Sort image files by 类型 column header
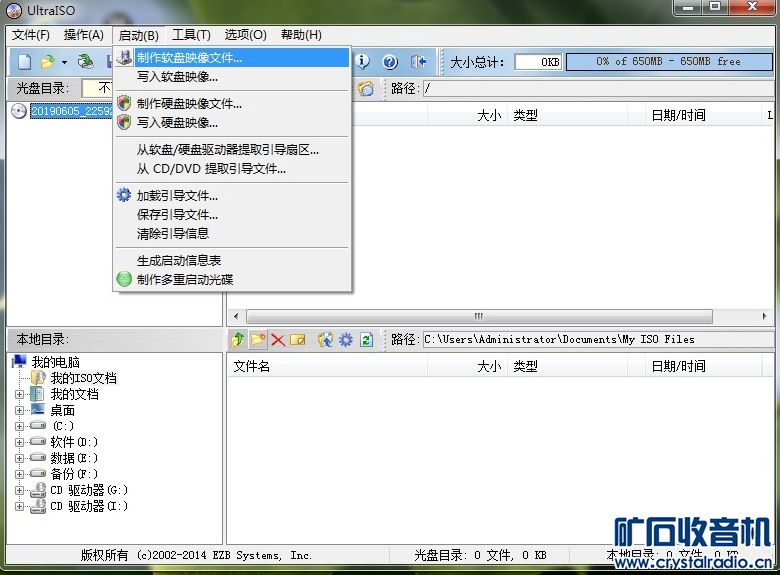Viewport: 780px width, 575px height. pos(568,115)
